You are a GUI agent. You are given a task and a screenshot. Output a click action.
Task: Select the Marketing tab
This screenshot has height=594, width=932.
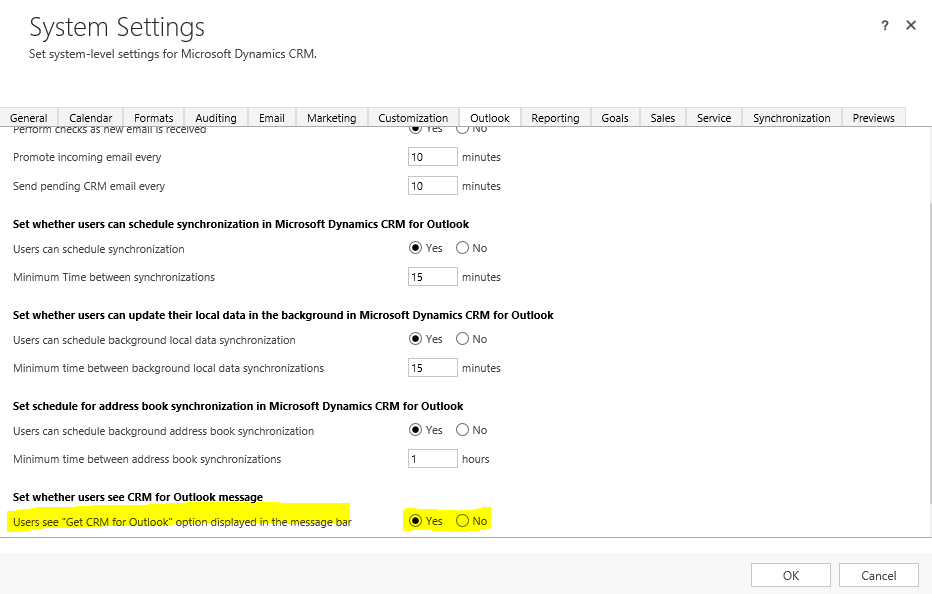click(331, 117)
